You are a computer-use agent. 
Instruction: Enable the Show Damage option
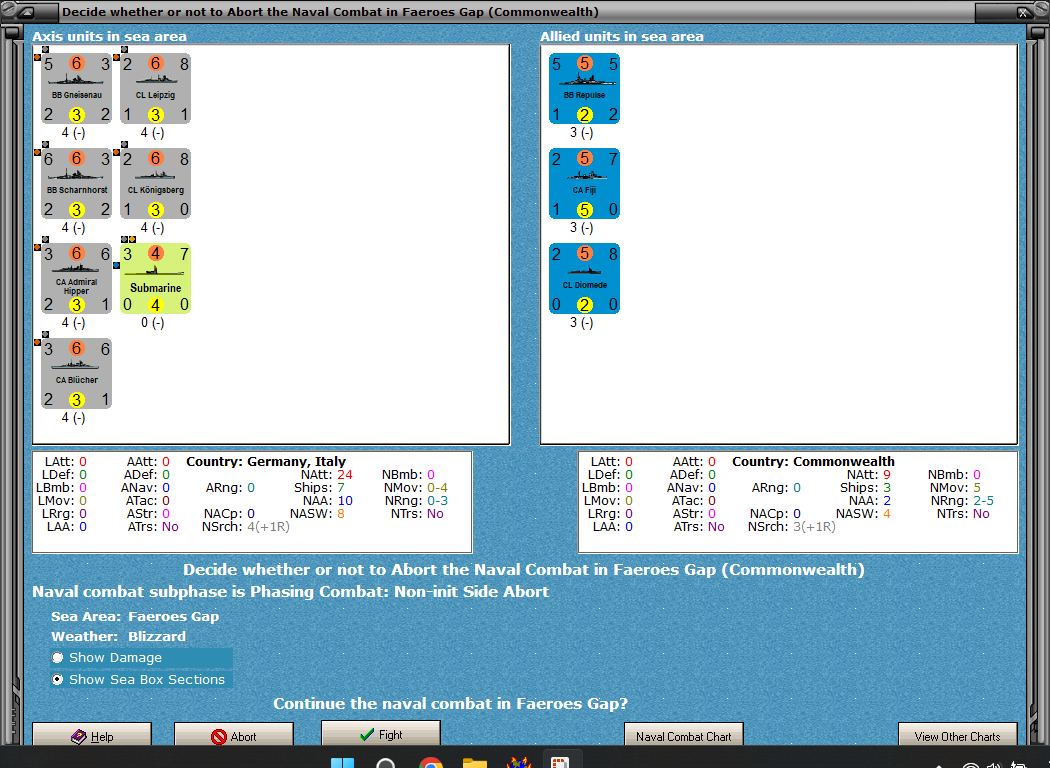(141, 658)
